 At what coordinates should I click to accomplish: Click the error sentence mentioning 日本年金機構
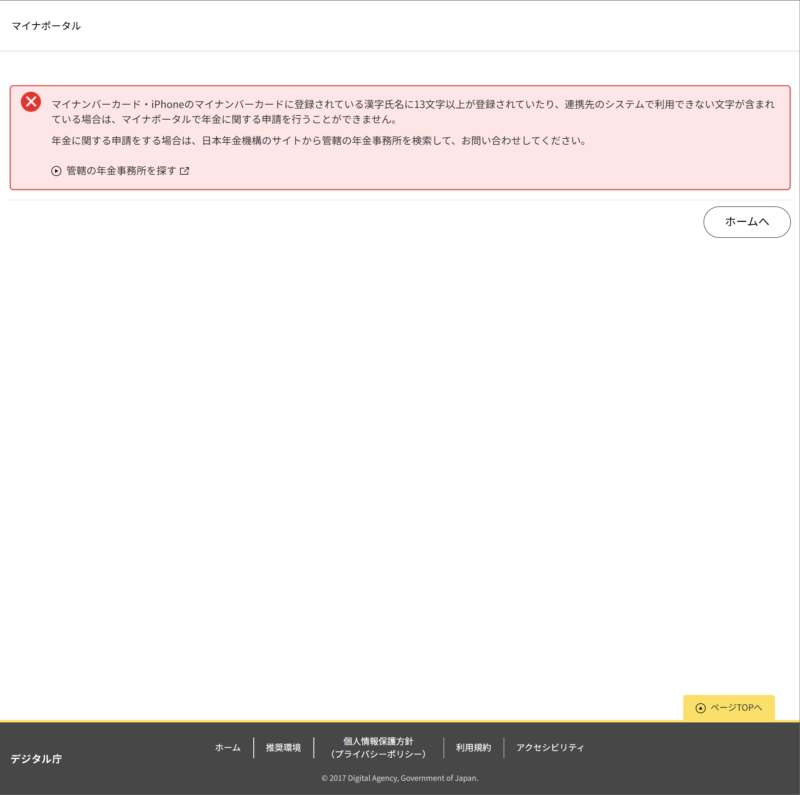pos(318,141)
